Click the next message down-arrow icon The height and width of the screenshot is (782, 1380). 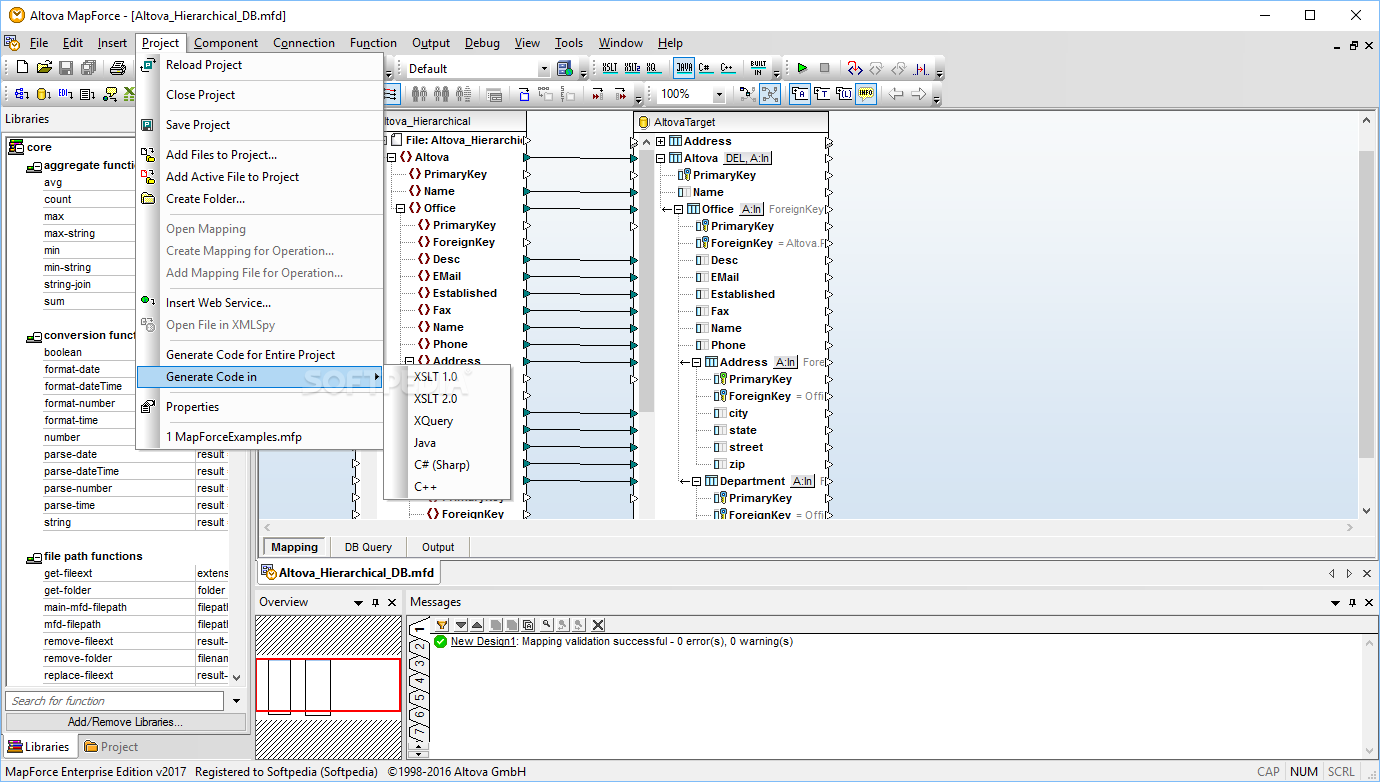point(459,624)
